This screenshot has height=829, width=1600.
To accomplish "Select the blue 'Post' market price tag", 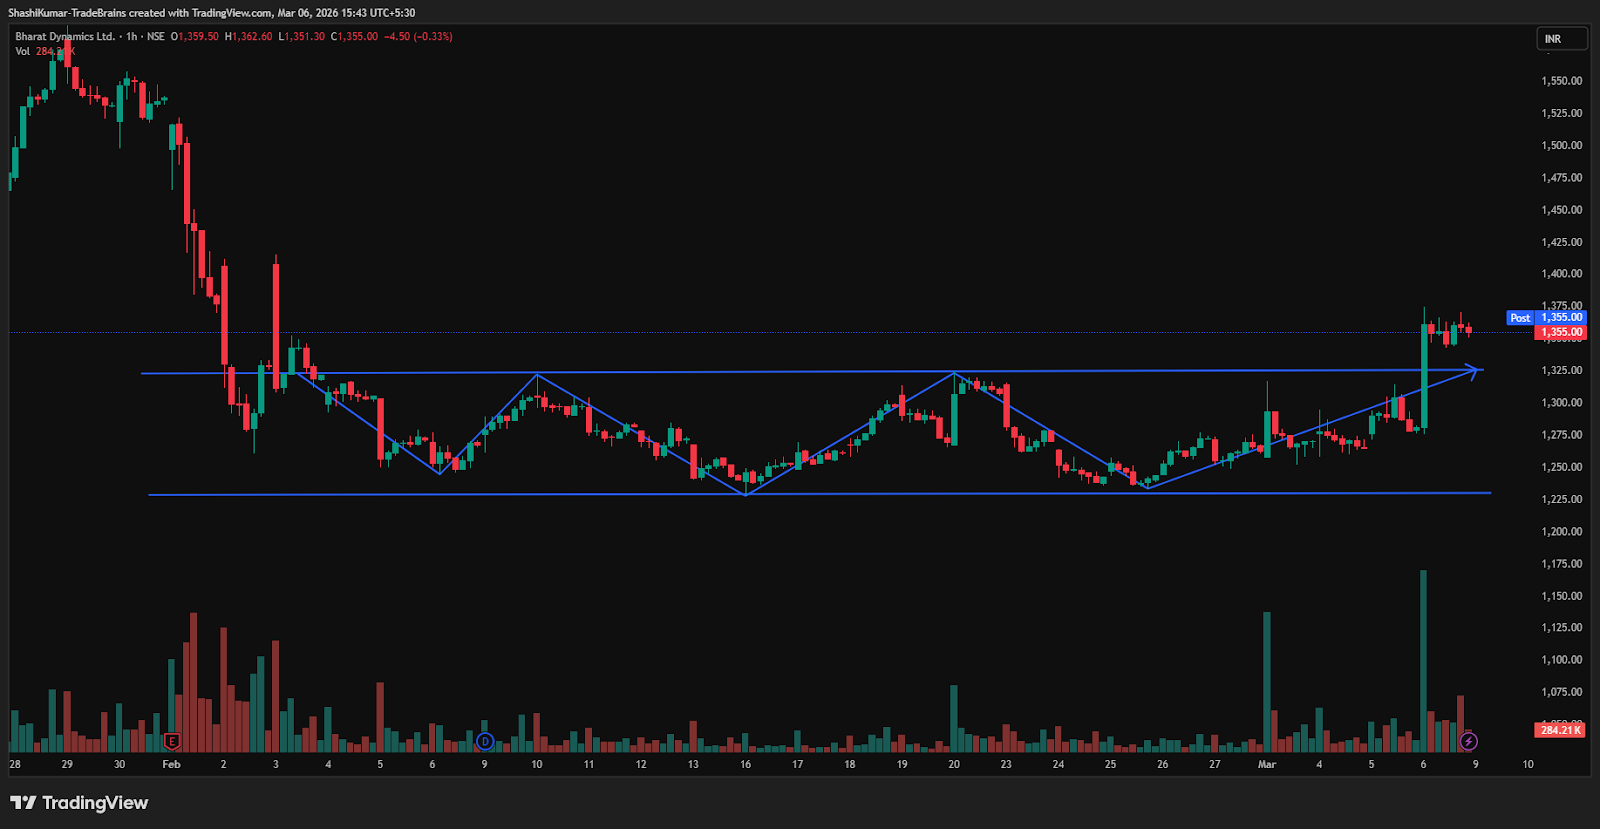I will [1519, 318].
